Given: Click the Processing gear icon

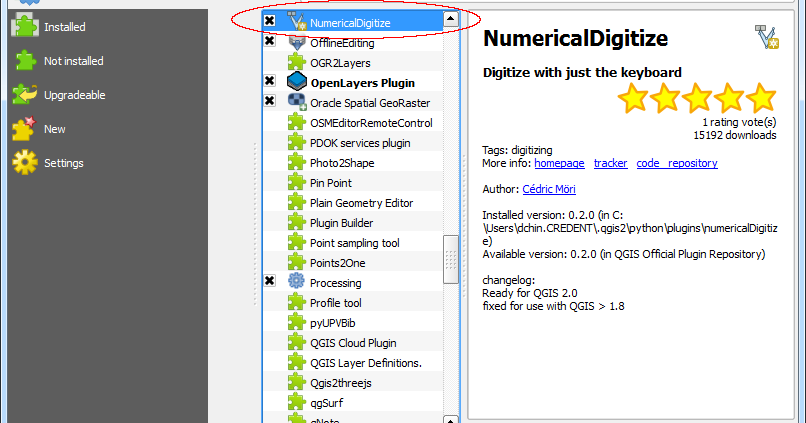Looking at the screenshot, I should point(297,281).
